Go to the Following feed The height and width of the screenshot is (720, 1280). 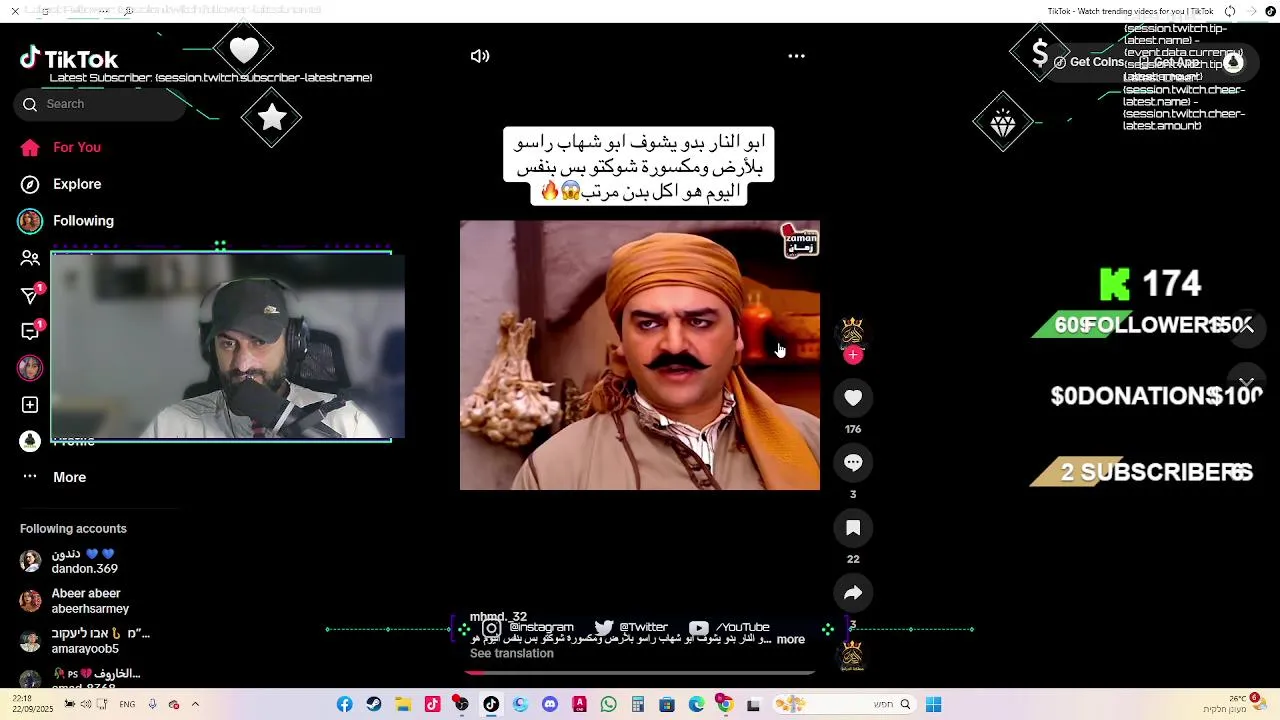(x=66, y=221)
